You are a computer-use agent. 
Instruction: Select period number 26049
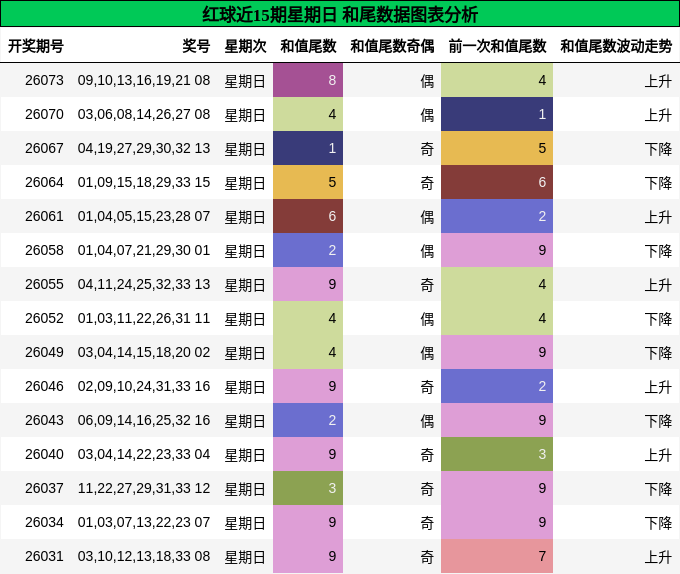44,352
